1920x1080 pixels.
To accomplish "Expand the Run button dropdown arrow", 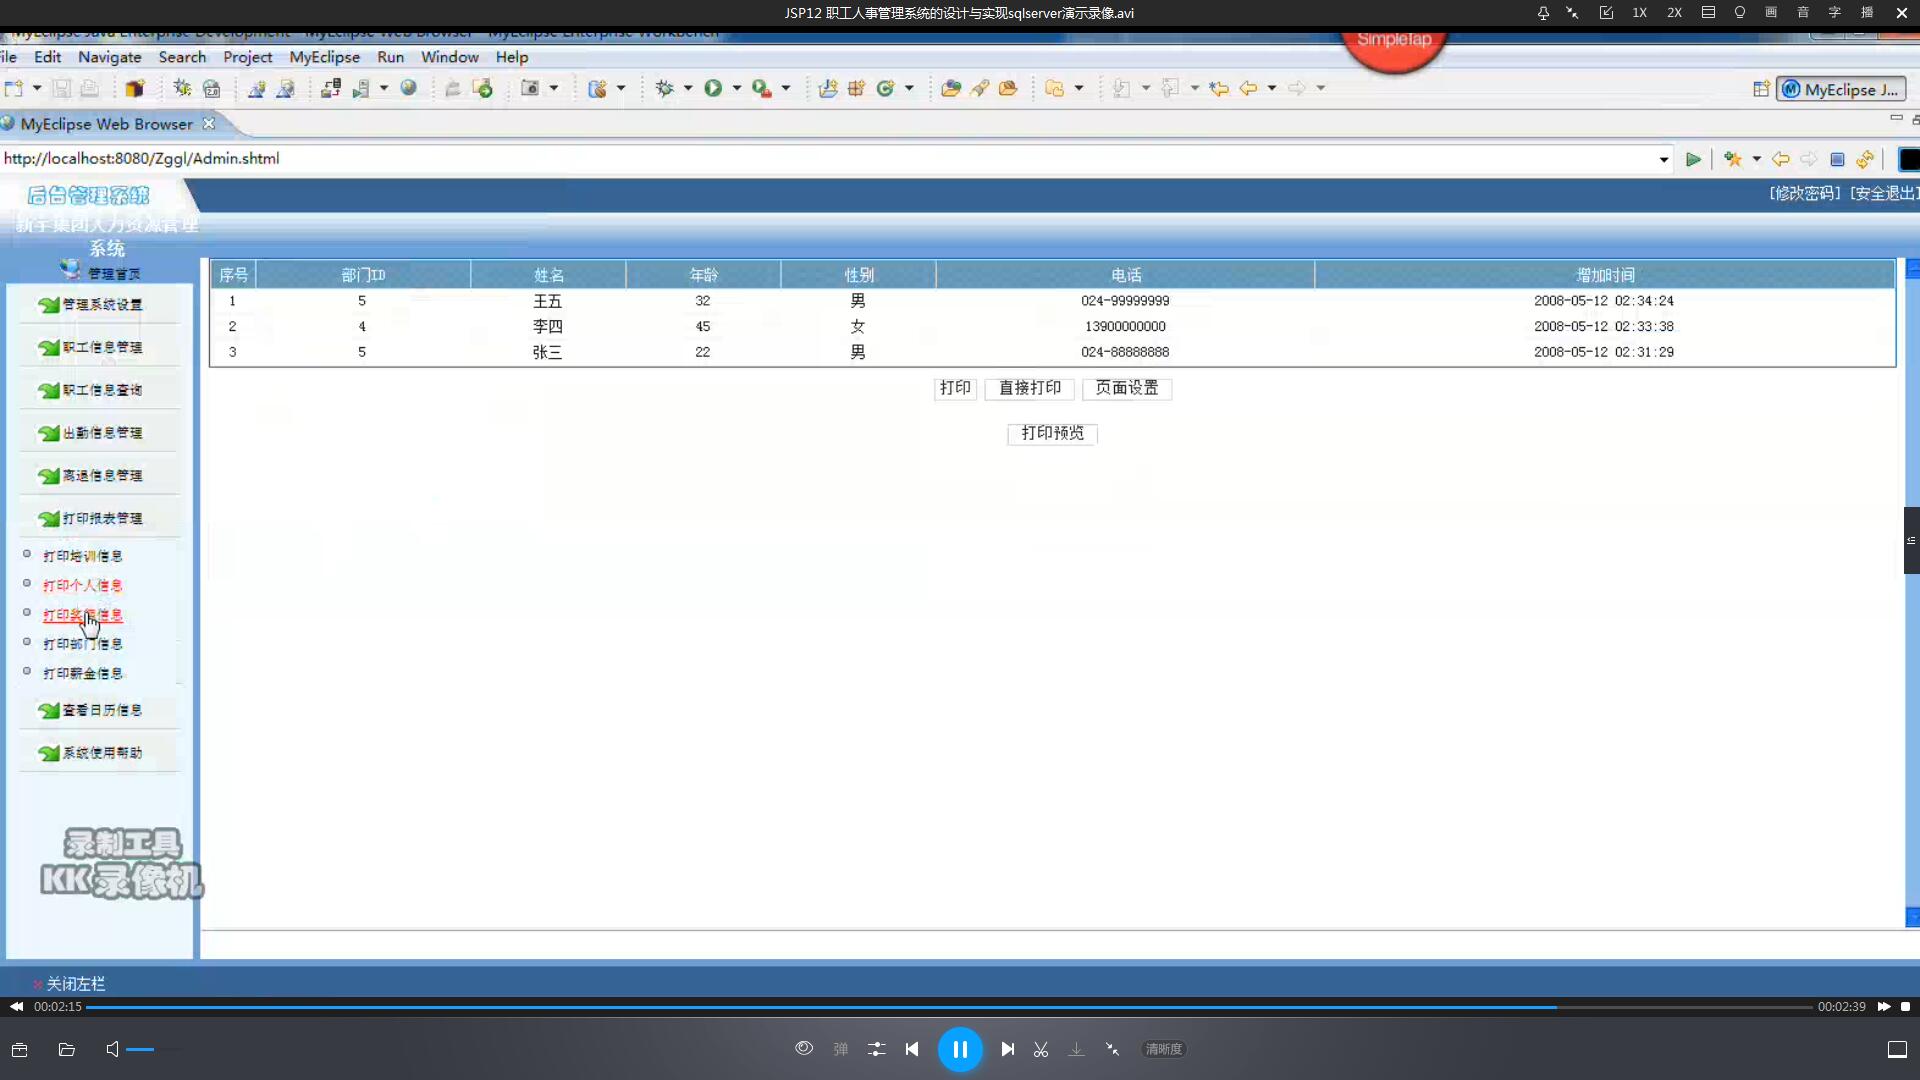I will click(737, 88).
